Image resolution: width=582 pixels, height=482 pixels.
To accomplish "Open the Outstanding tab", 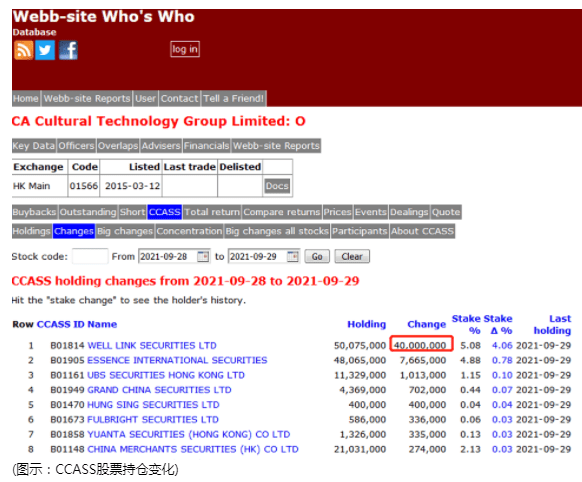I will click(x=88, y=212).
